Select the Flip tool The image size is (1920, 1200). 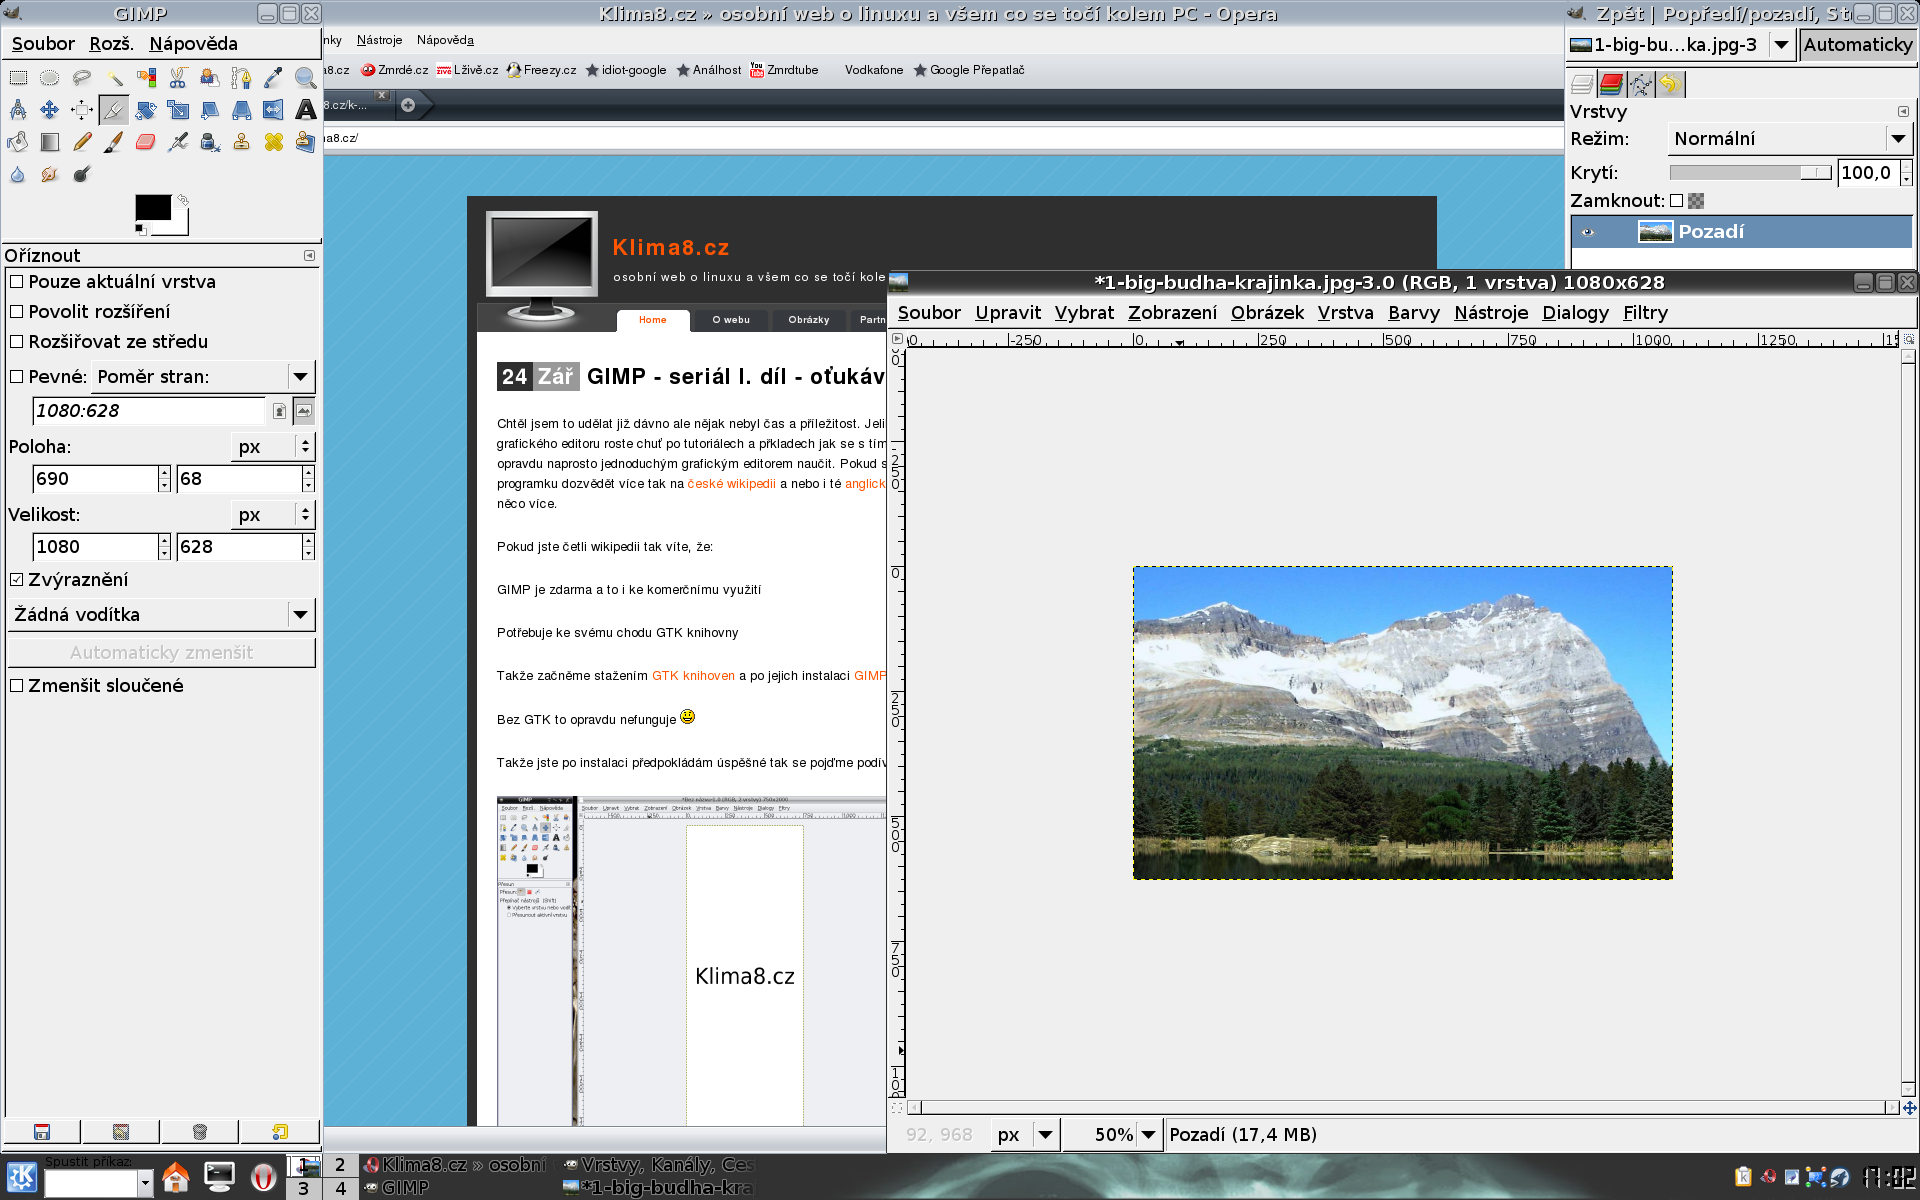(x=274, y=109)
